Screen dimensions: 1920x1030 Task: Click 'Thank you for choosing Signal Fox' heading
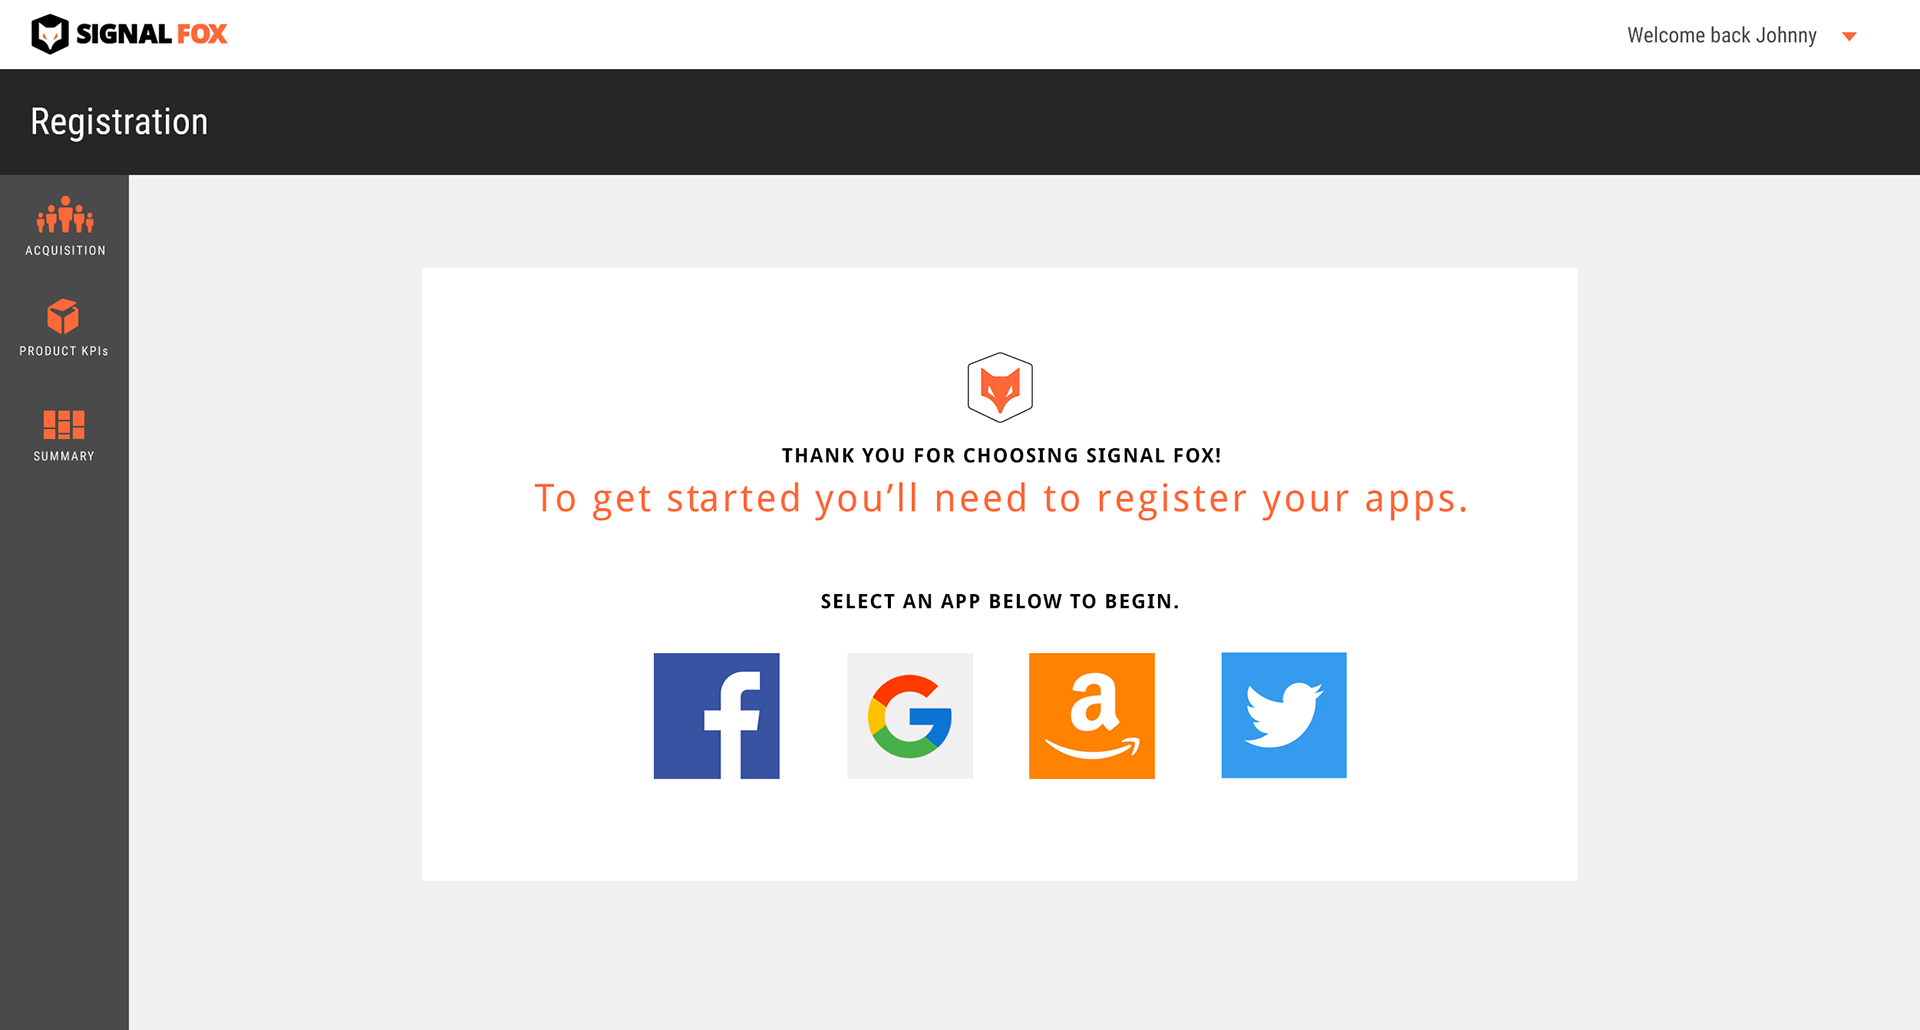tap(1001, 456)
